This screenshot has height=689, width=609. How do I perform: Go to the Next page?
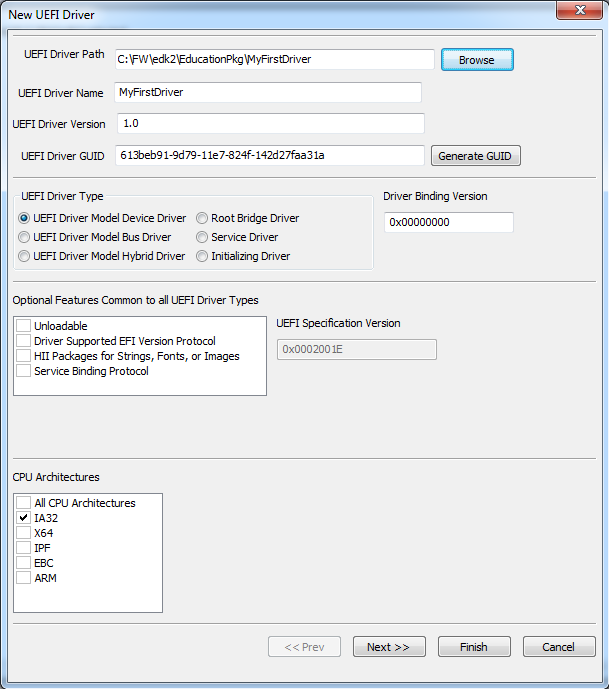(x=389, y=647)
